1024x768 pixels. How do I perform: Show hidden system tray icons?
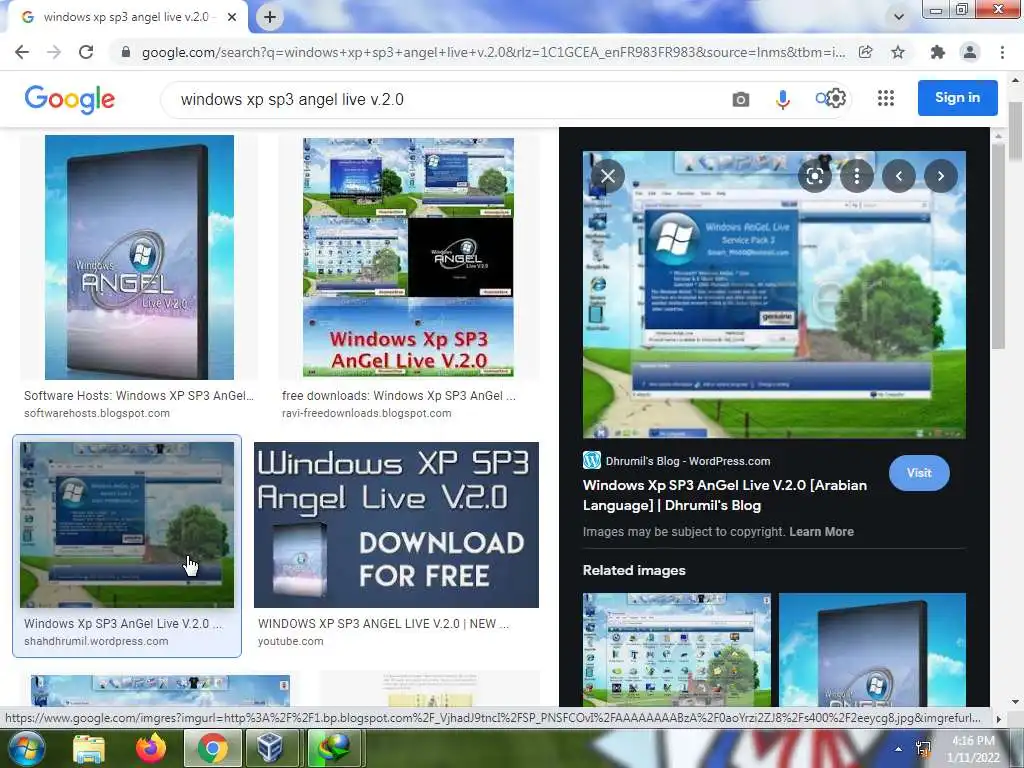pos(899,749)
